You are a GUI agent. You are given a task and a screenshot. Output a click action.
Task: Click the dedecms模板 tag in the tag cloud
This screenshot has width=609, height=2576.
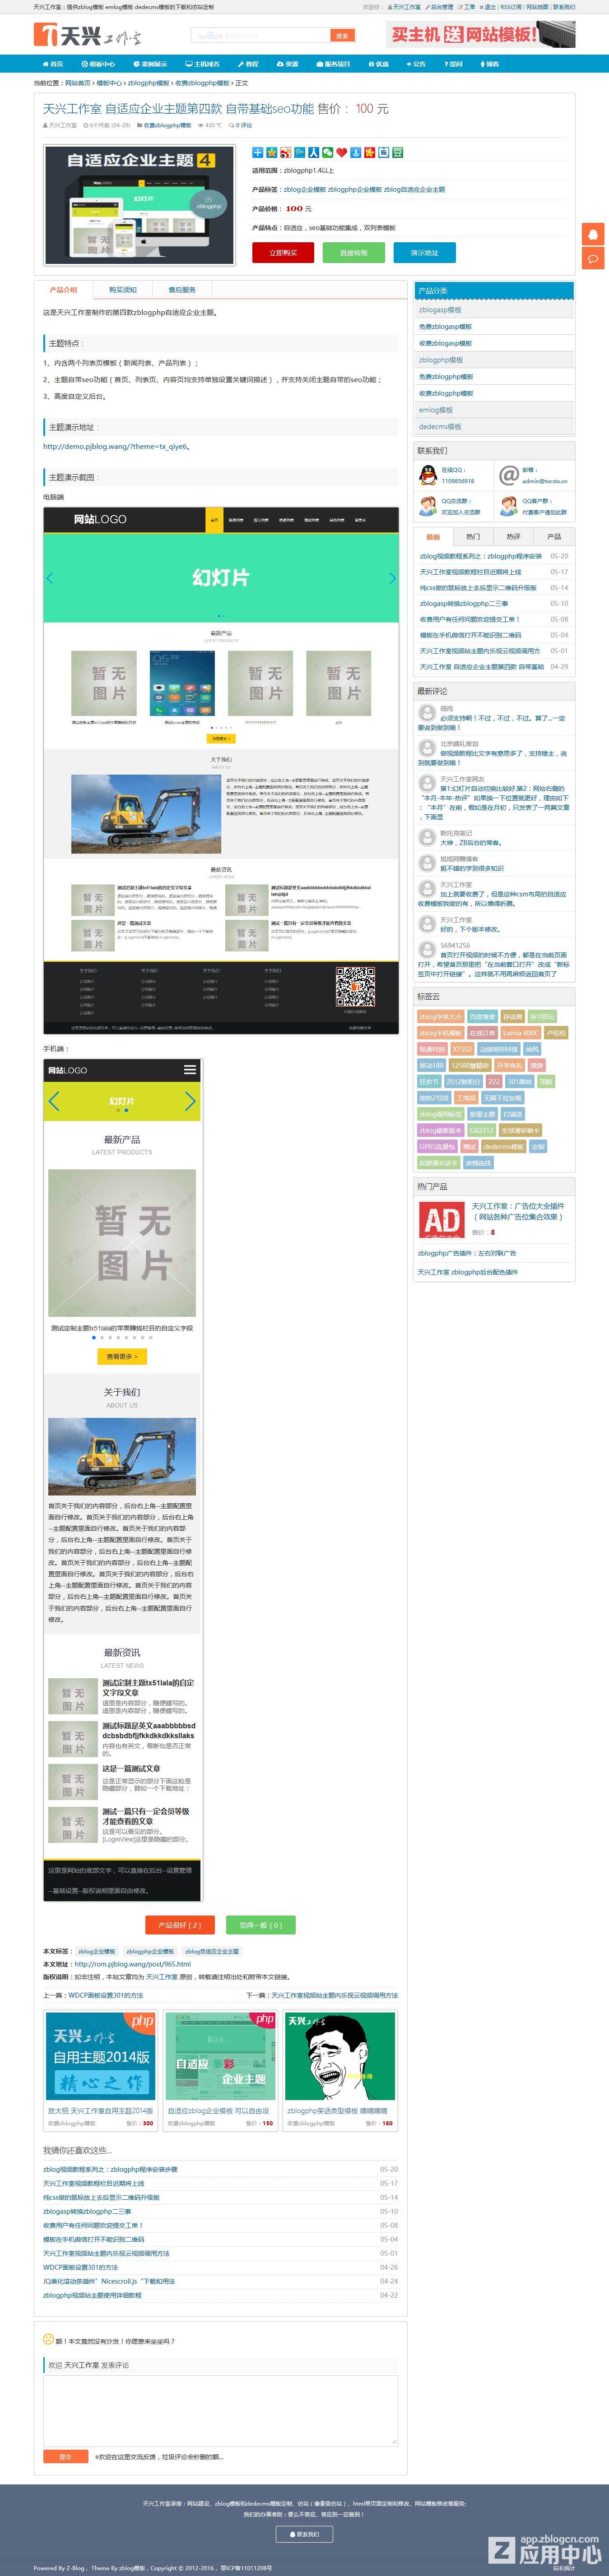(x=503, y=1147)
